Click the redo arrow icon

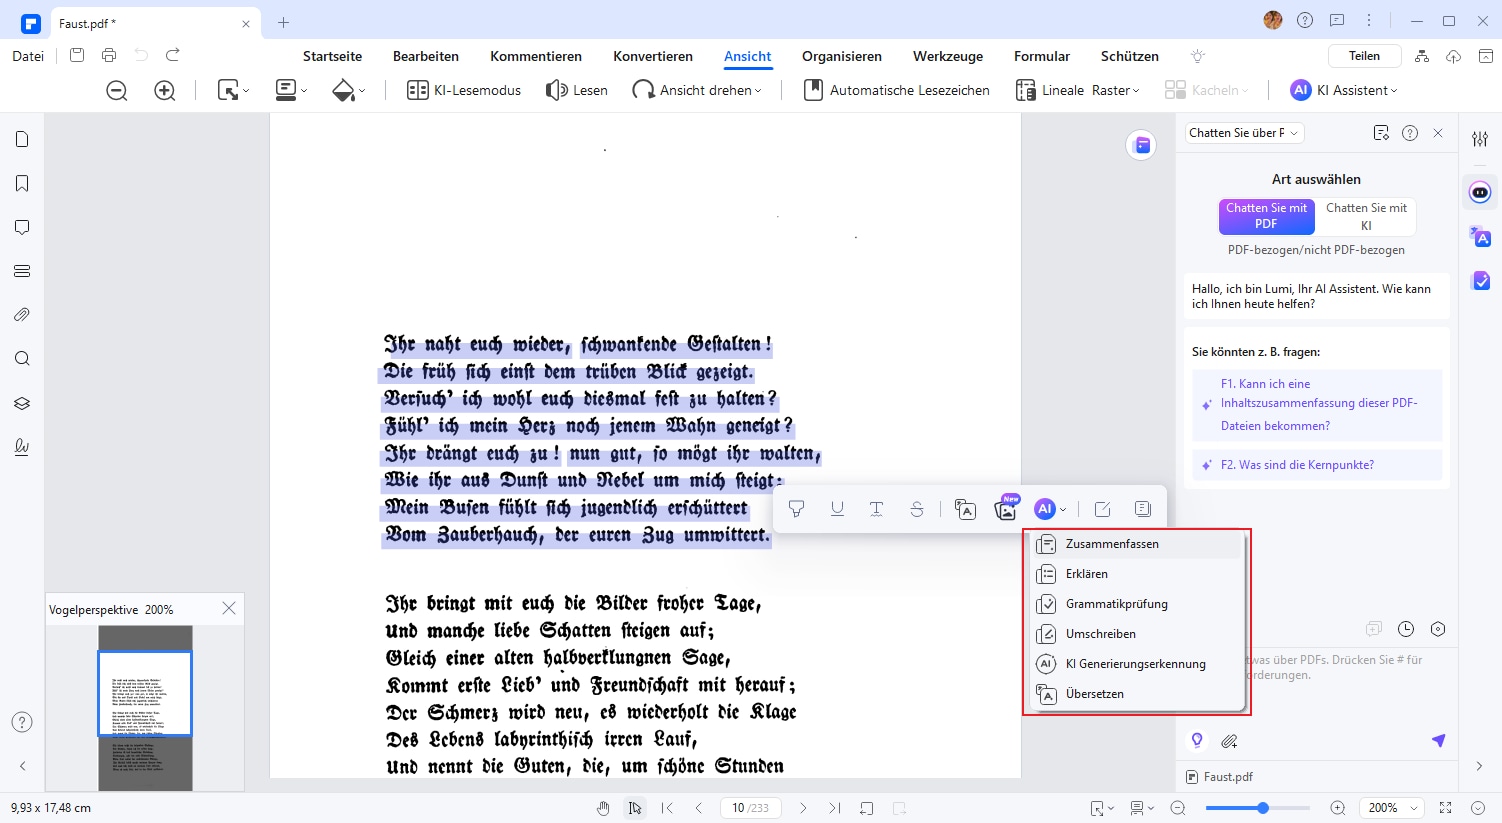click(173, 56)
